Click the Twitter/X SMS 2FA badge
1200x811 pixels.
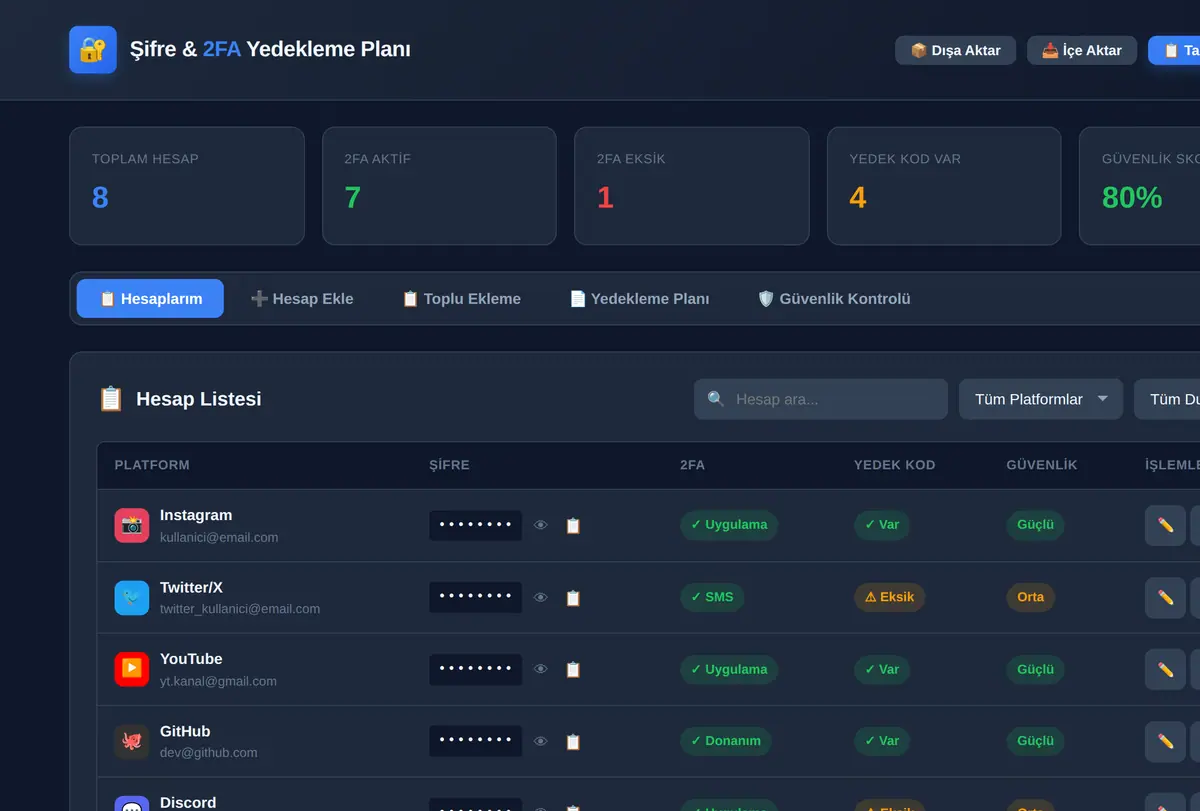[x=712, y=597]
